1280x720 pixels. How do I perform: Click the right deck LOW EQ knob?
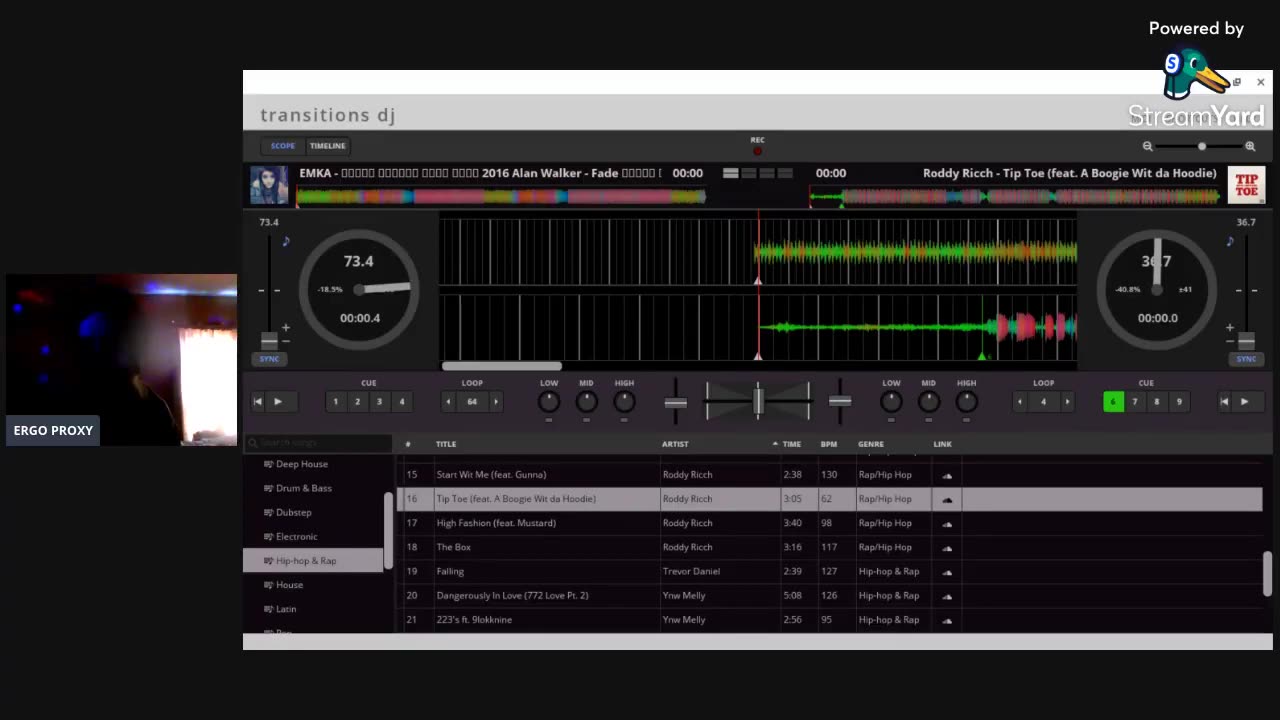(x=891, y=402)
